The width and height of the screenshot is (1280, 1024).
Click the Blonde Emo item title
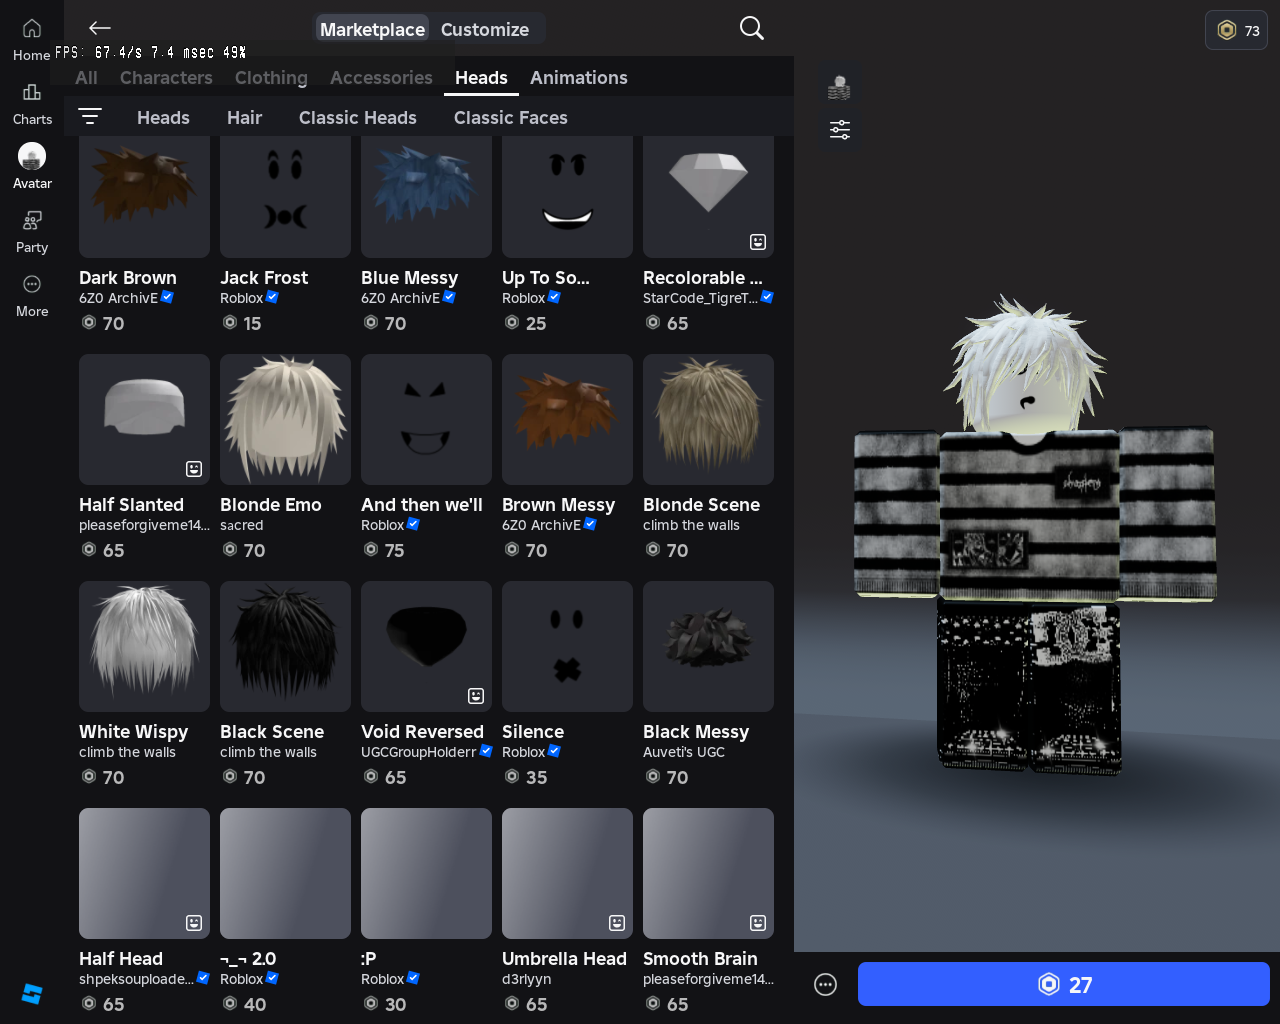271,505
